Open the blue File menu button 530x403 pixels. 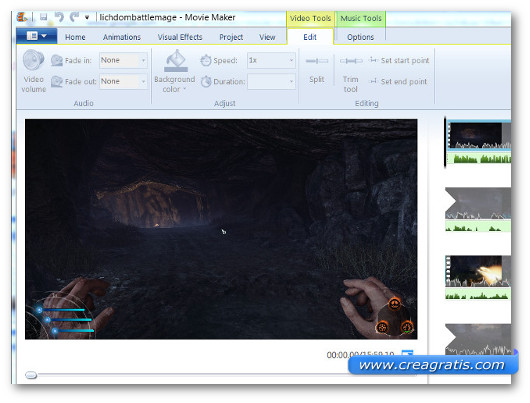(37, 36)
